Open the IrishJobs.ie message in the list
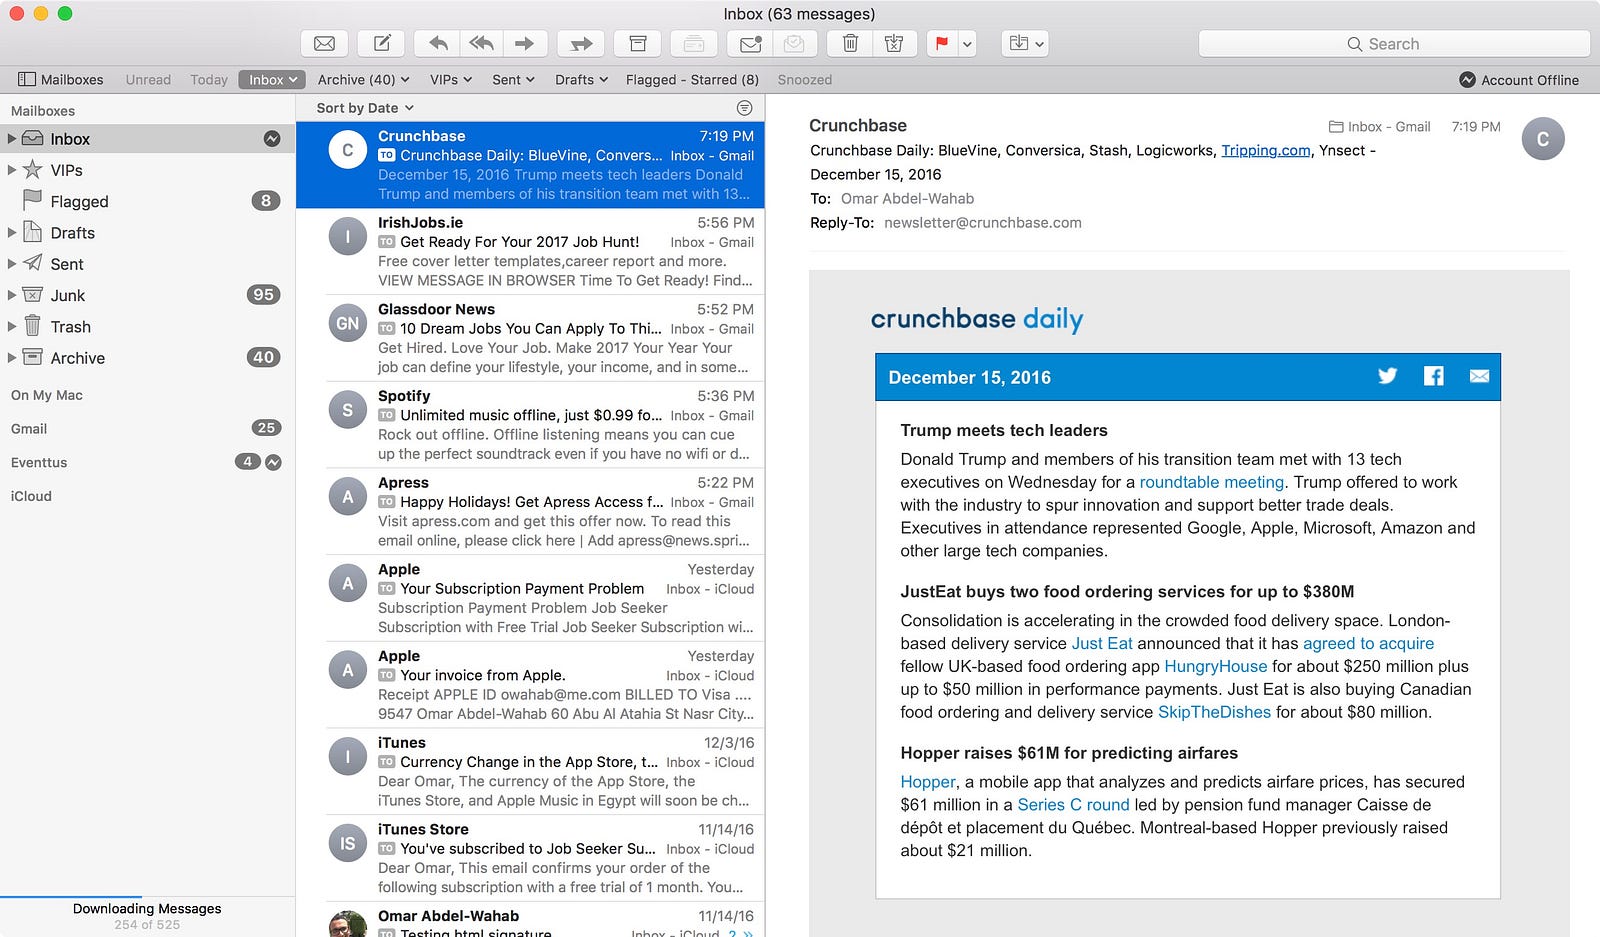Image resolution: width=1600 pixels, height=937 pixels. 530,251
